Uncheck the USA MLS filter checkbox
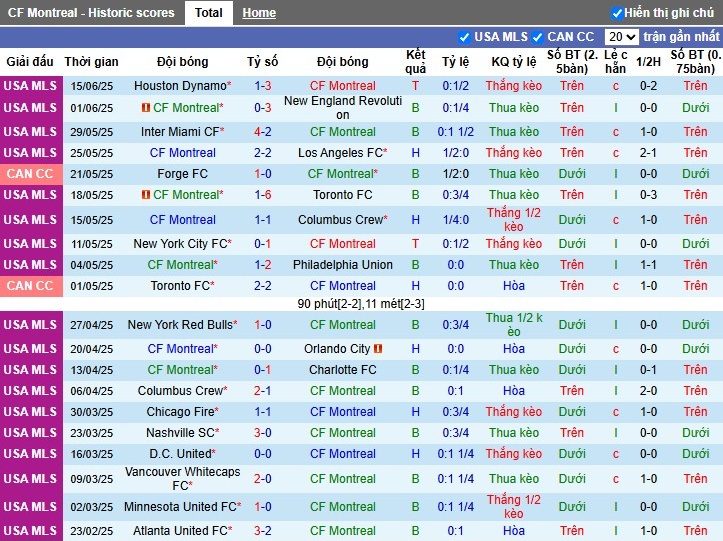Viewport: 723px width, 541px height. point(464,37)
